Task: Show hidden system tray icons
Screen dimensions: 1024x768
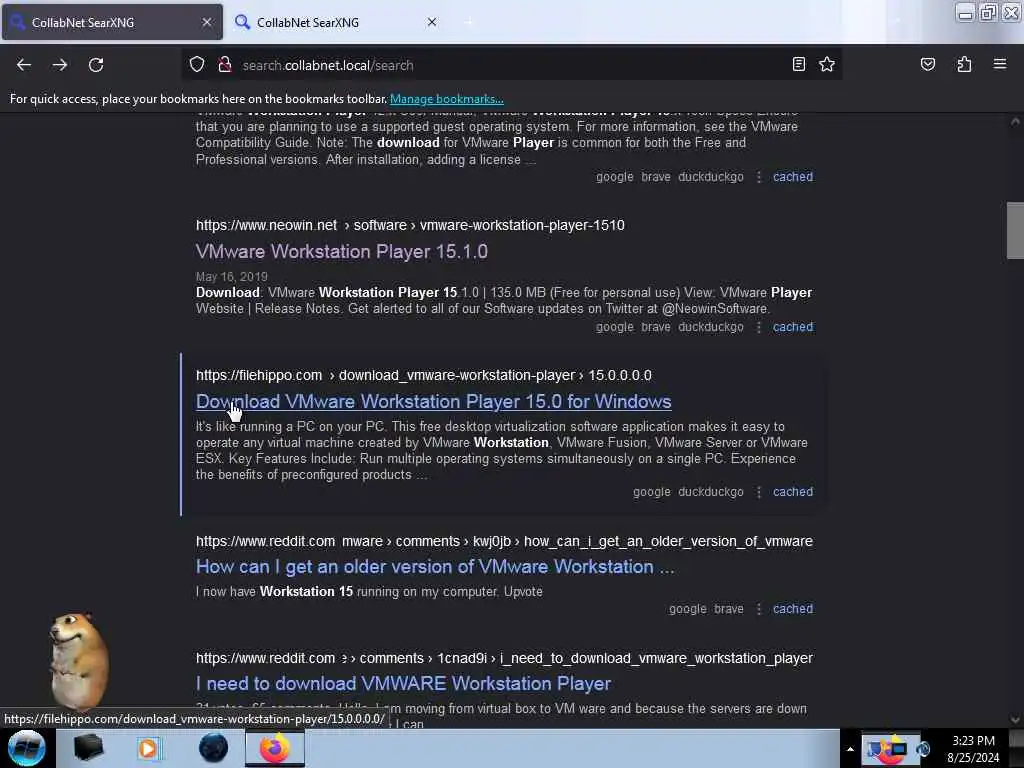Action: point(850,749)
